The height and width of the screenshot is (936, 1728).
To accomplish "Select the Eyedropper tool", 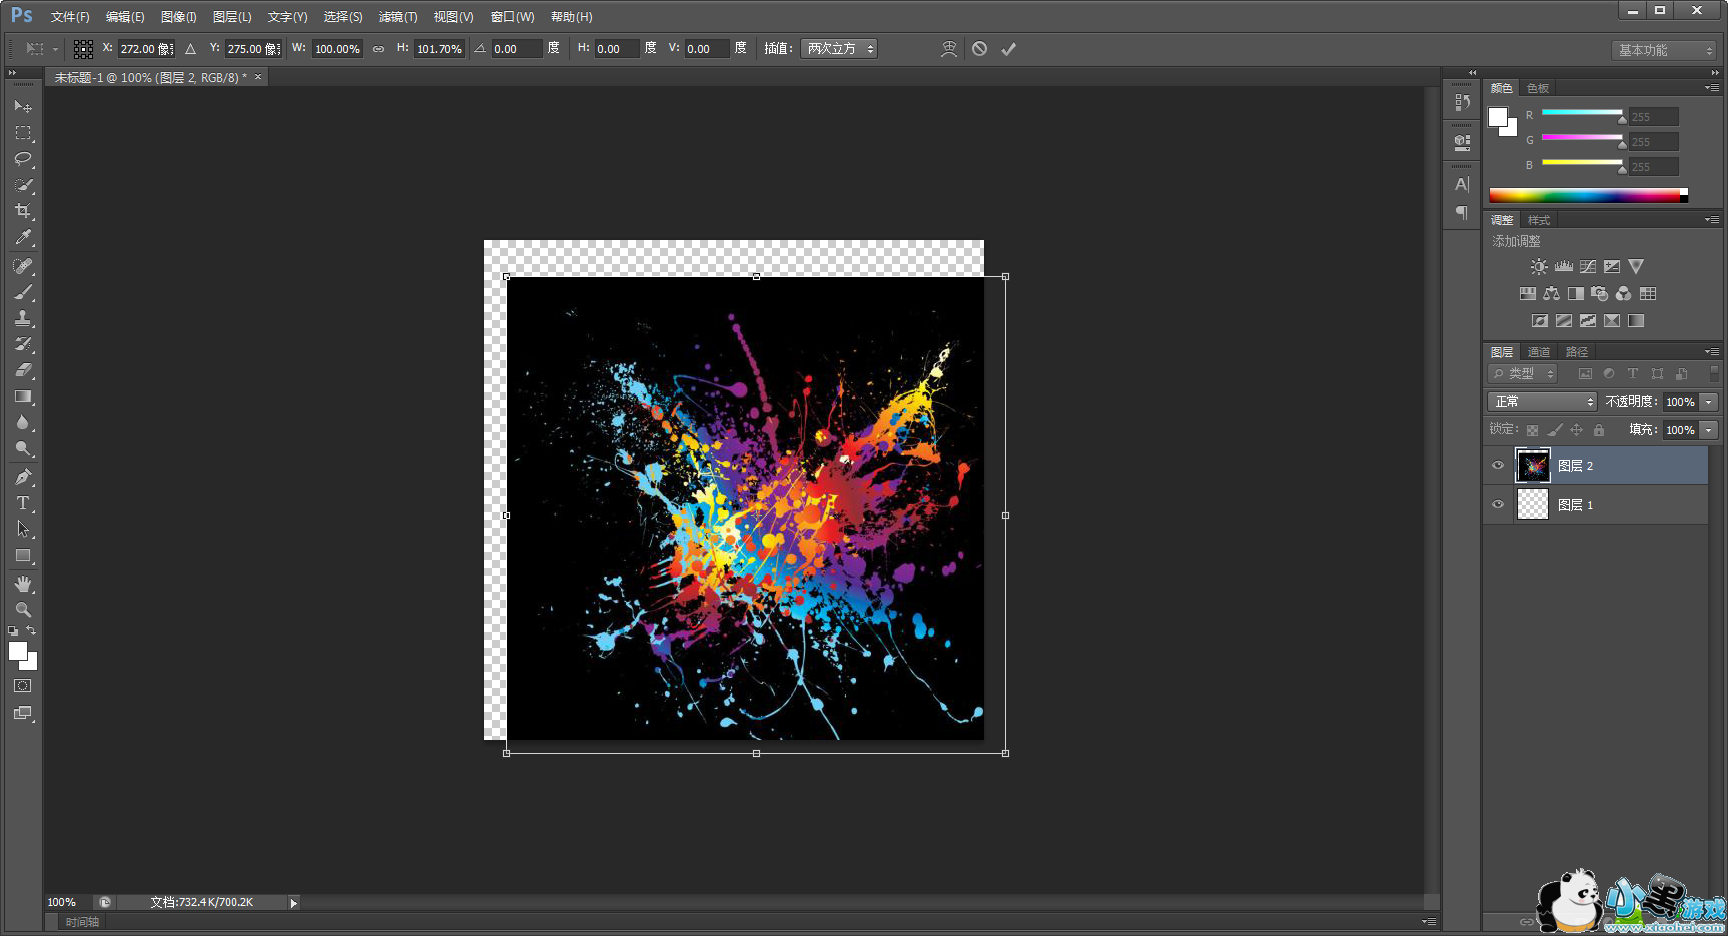I will point(23,238).
